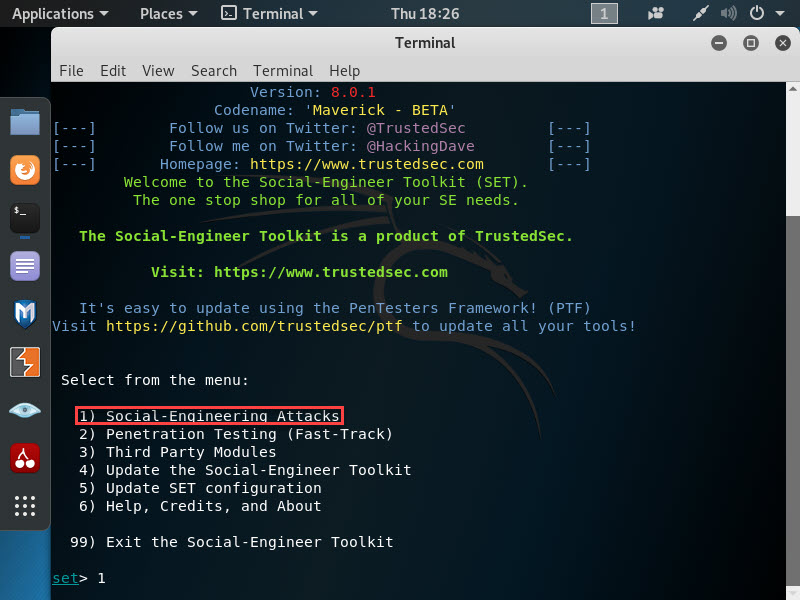Open the Help menu in Terminal

[x=344, y=70]
